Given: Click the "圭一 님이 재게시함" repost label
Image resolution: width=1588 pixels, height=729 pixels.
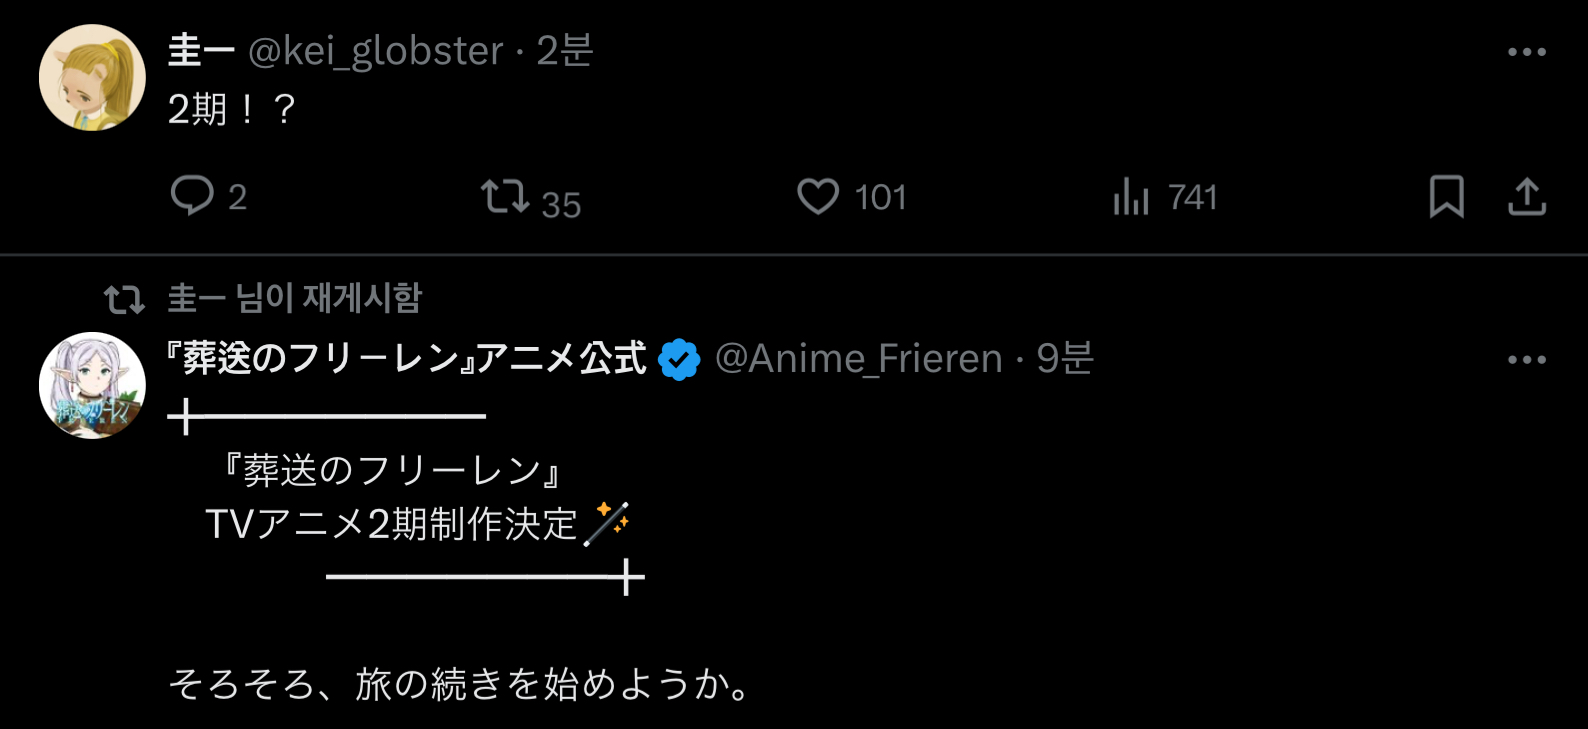Looking at the screenshot, I should (295, 298).
